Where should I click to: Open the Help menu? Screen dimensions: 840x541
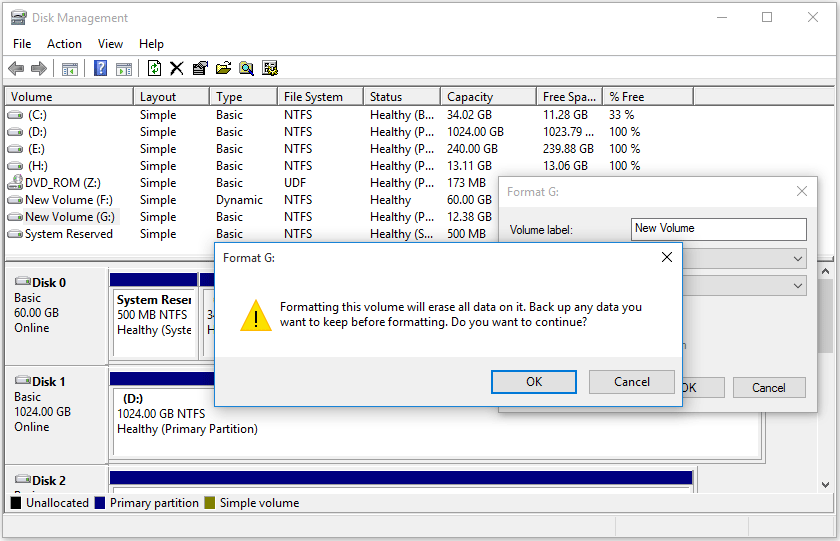pos(151,44)
